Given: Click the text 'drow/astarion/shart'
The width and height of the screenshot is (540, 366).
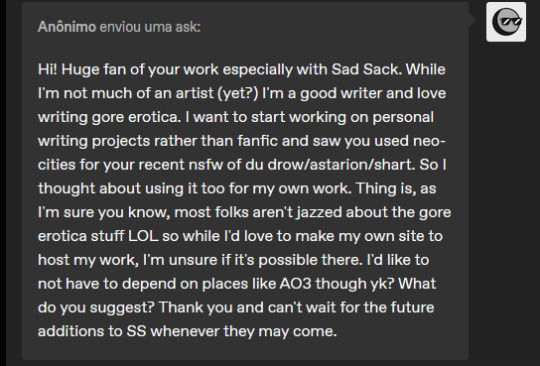Looking at the screenshot, I should coord(341,165).
